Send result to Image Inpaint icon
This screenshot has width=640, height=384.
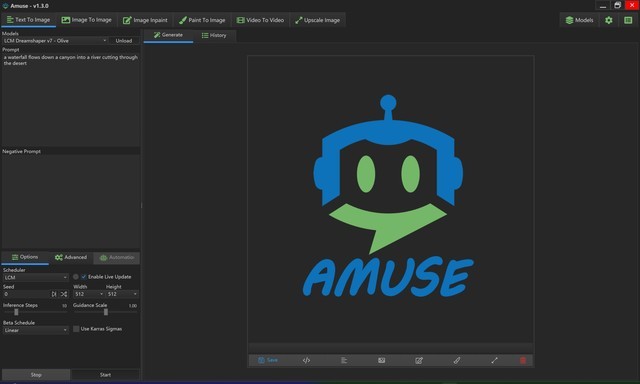(x=419, y=360)
